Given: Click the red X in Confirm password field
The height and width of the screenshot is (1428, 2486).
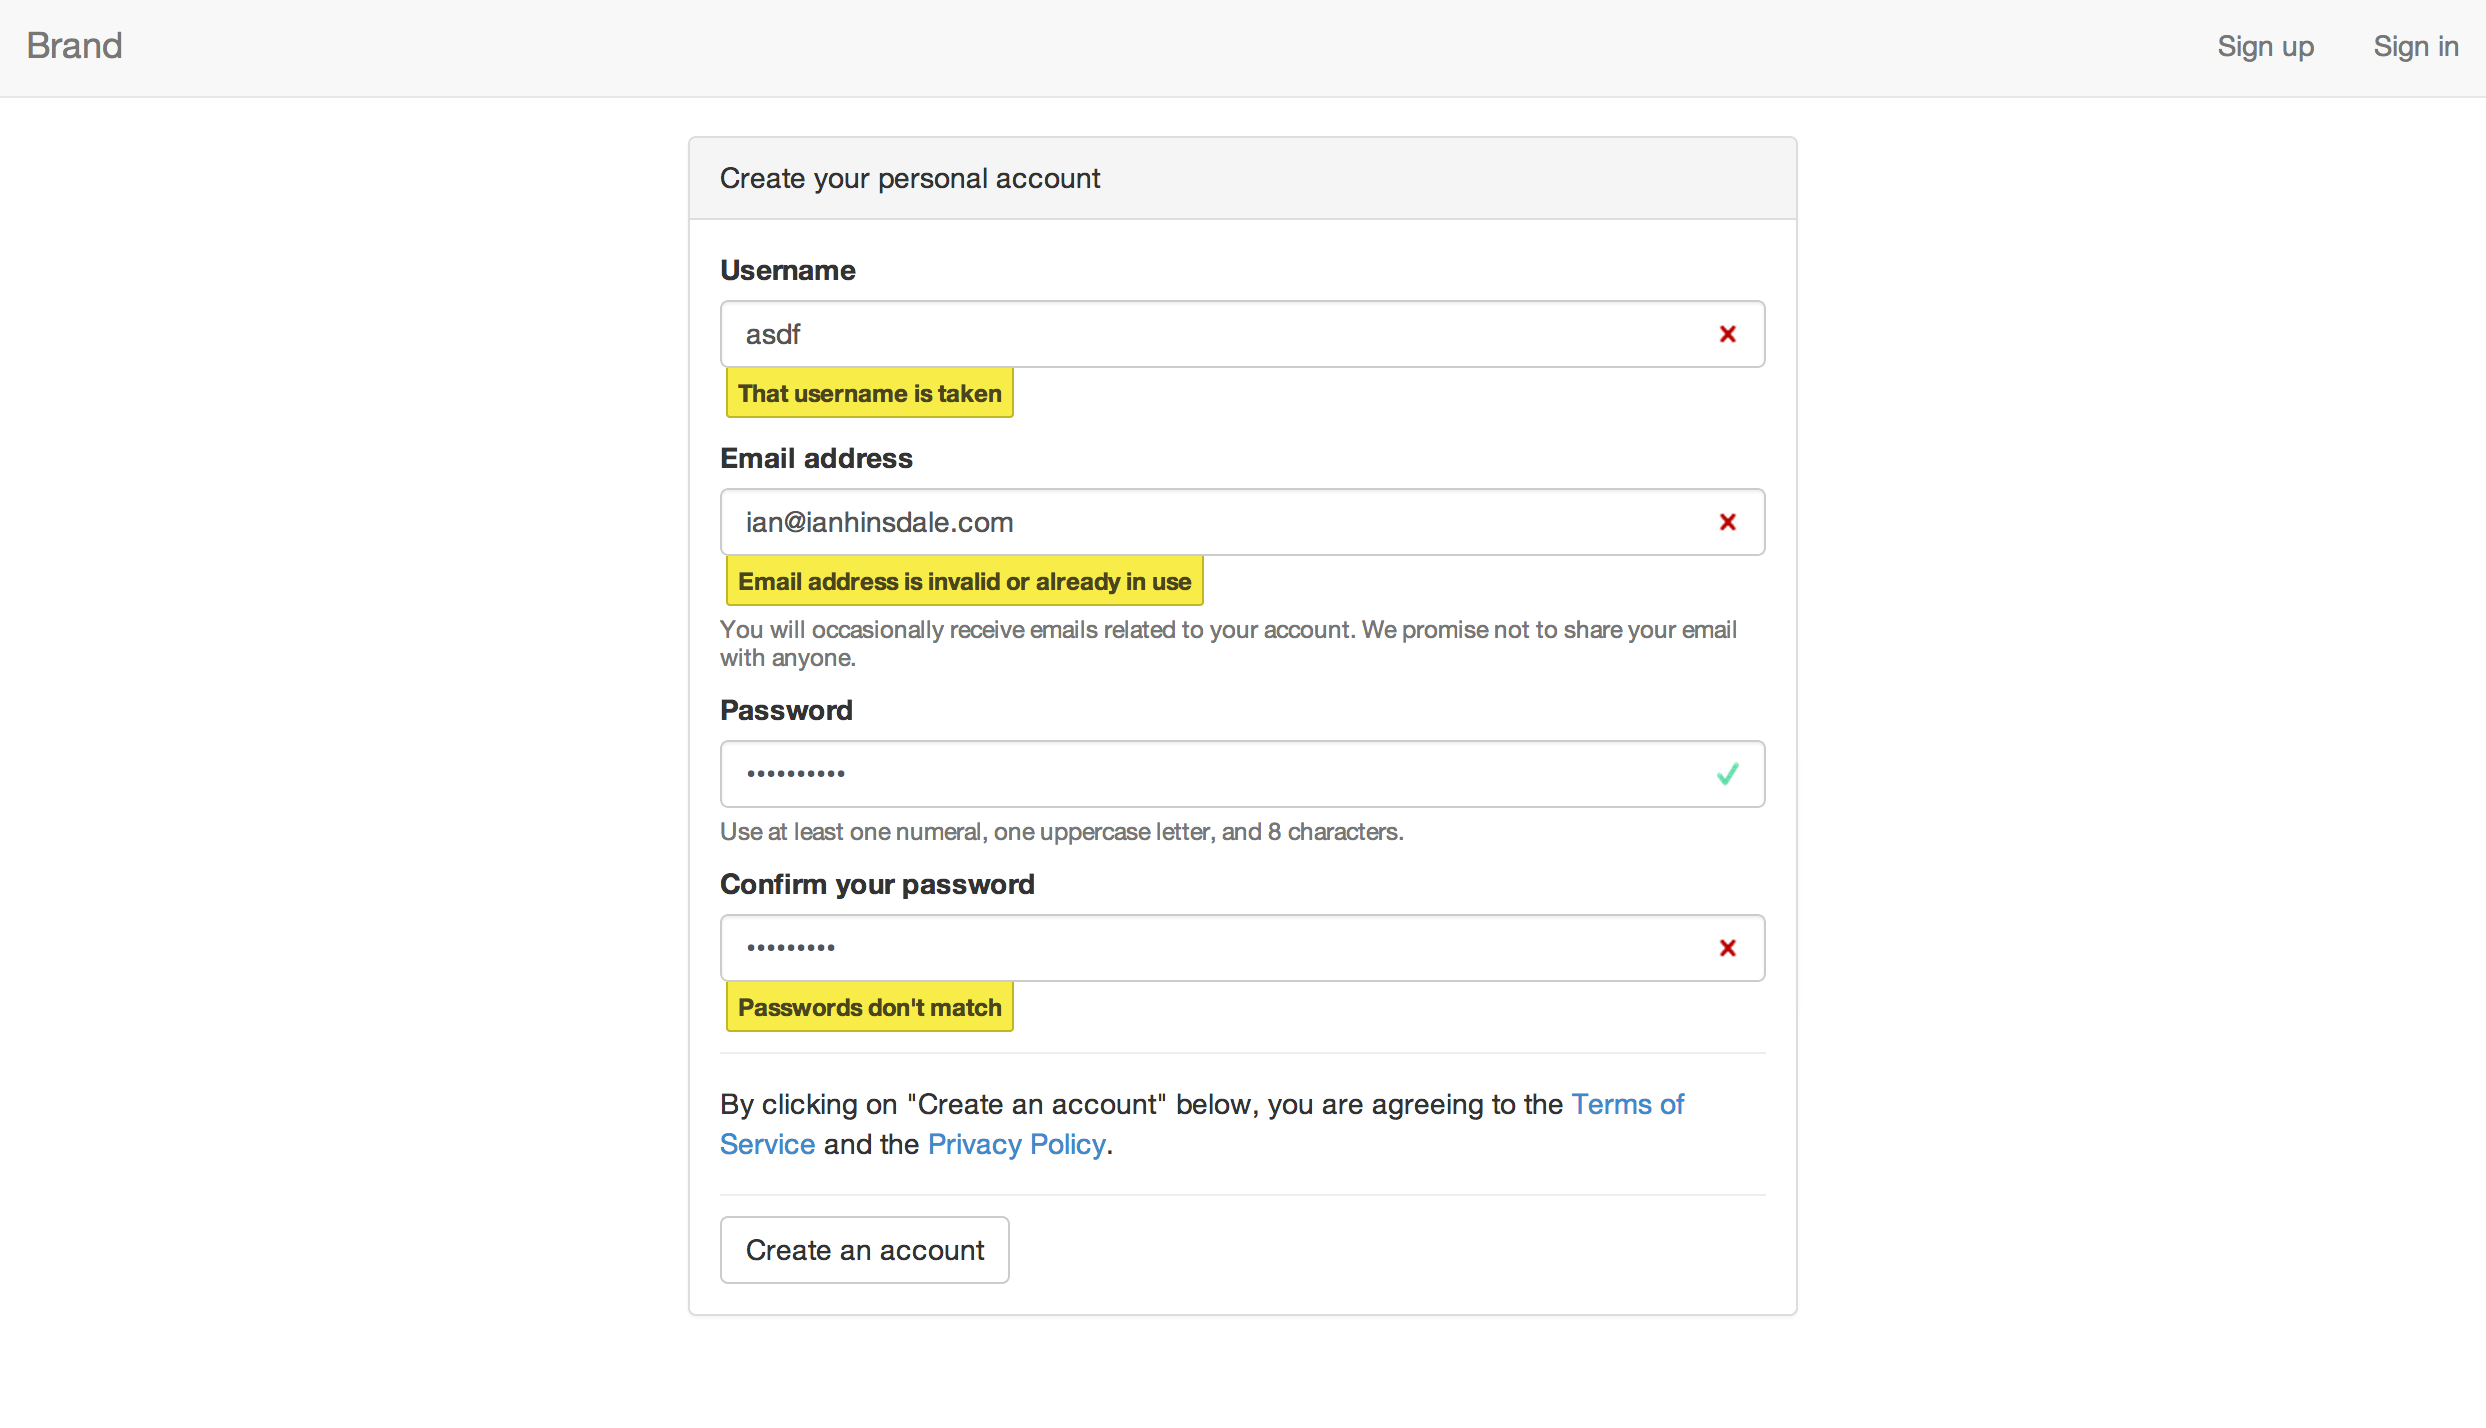Looking at the screenshot, I should pyautogui.click(x=1727, y=948).
